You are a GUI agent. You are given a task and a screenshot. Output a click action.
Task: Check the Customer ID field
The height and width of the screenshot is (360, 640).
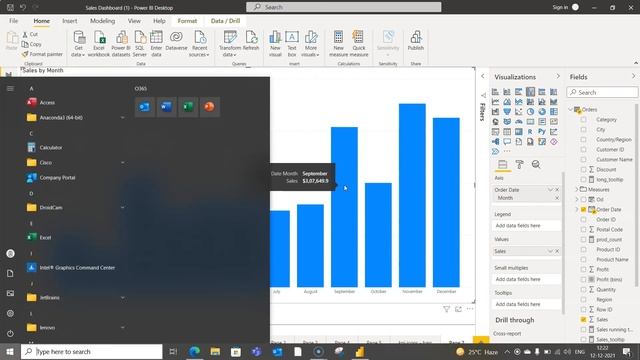[583, 149]
